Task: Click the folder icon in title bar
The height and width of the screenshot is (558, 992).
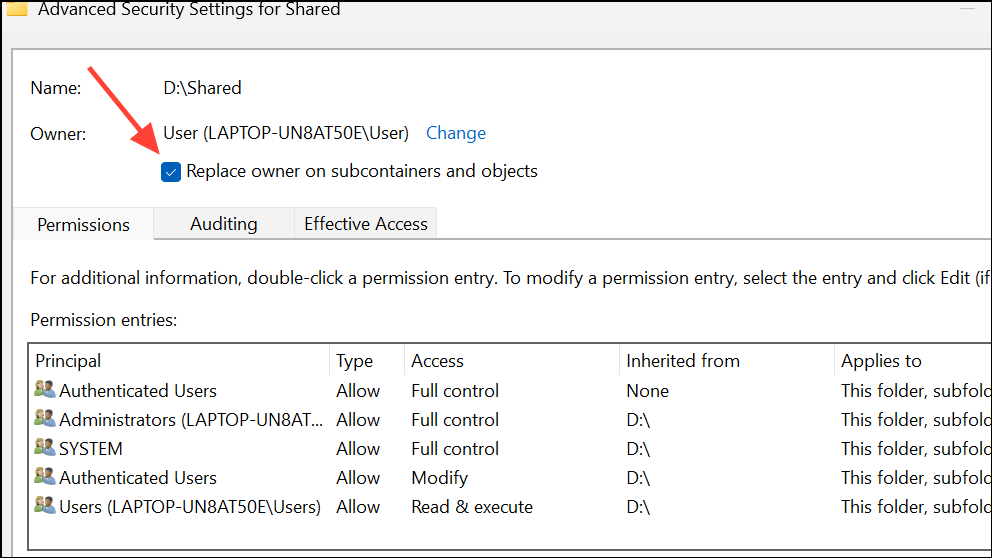Action: pos(17,8)
